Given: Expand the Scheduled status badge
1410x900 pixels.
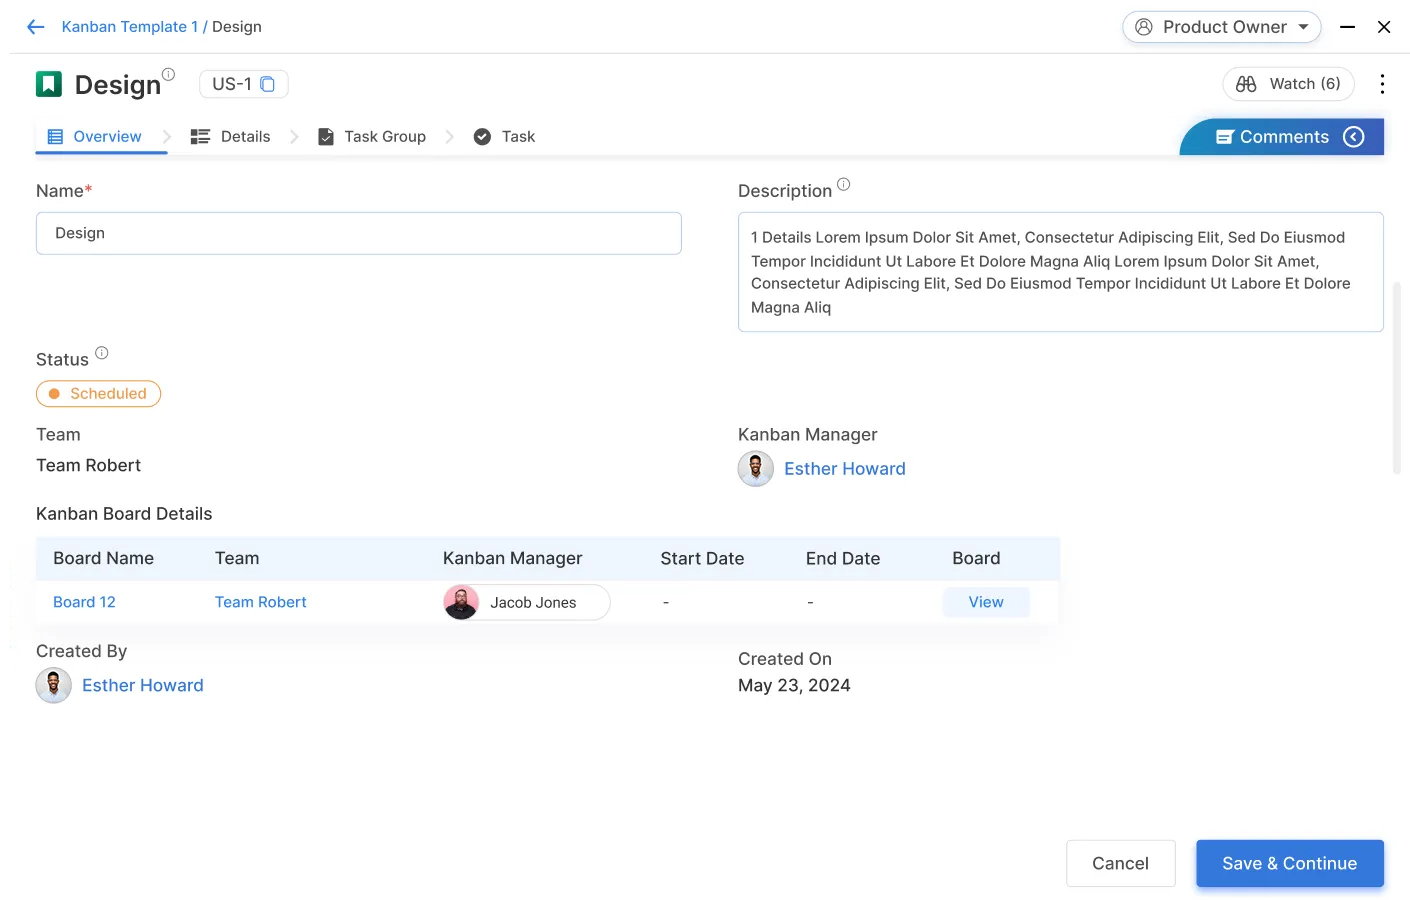Looking at the screenshot, I should pos(98,393).
